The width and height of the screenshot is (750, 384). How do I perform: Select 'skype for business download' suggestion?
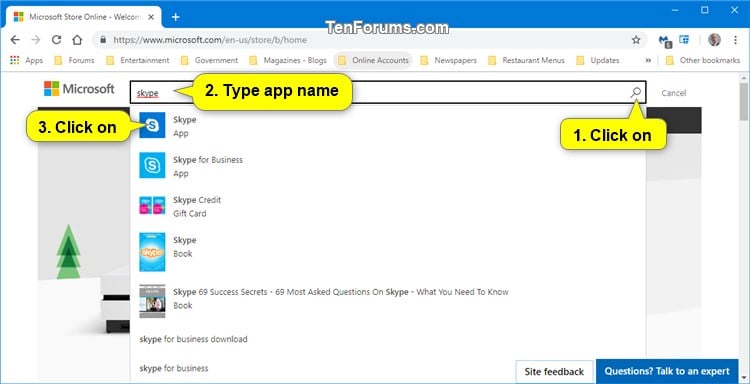(x=193, y=339)
